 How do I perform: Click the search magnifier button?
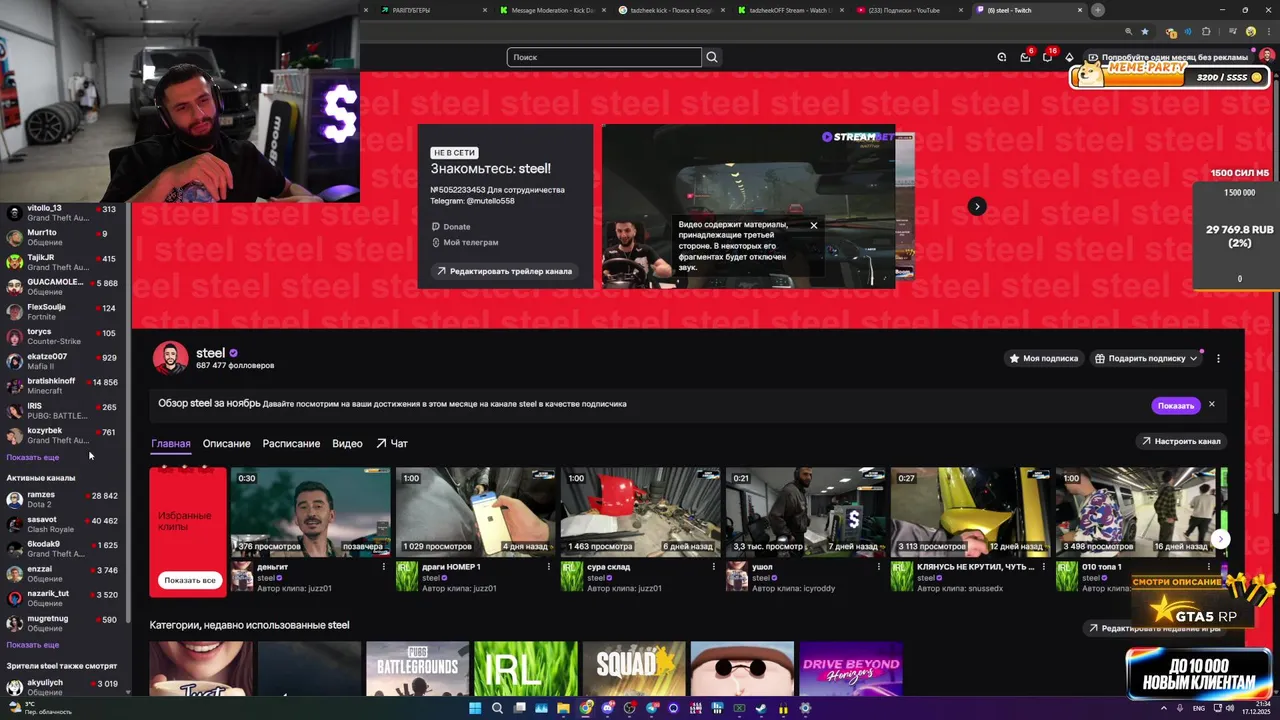point(712,57)
